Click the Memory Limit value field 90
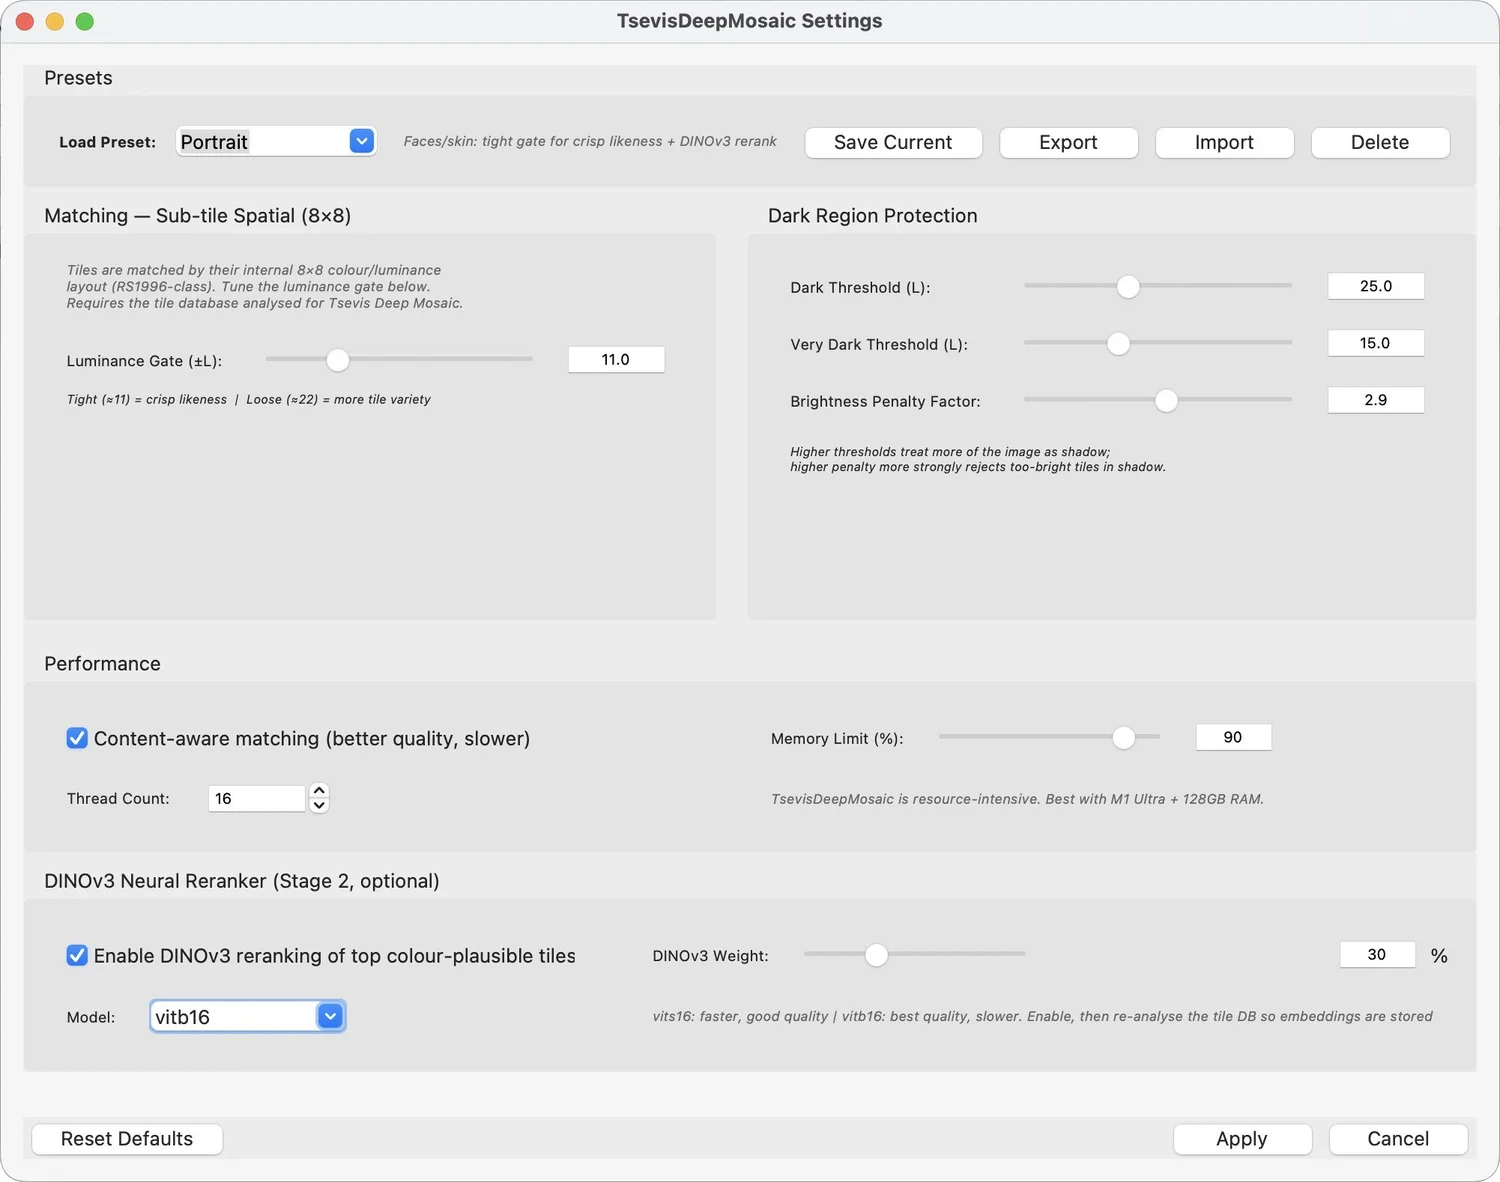1500x1182 pixels. [1233, 737]
